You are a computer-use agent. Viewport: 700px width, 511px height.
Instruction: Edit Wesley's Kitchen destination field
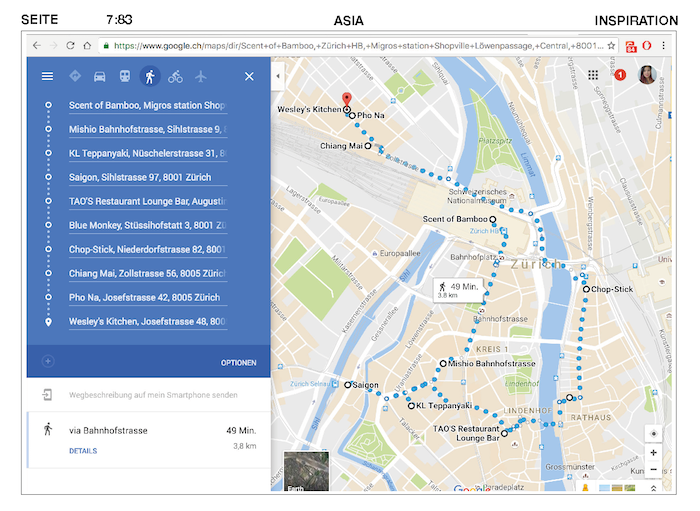pos(148,322)
